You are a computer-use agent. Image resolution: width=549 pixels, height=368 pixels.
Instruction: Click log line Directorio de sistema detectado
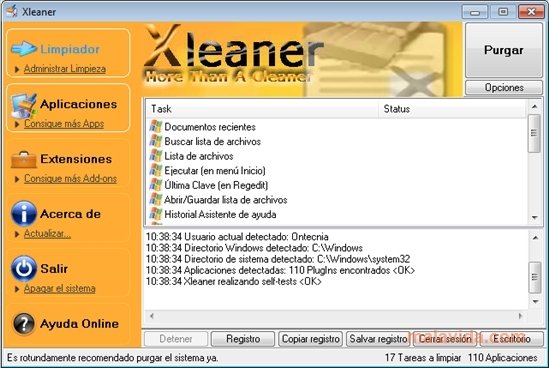(x=278, y=259)
